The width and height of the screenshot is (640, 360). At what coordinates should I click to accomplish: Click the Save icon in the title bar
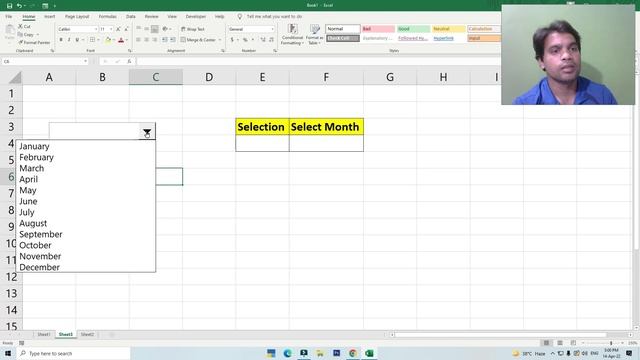9,6
